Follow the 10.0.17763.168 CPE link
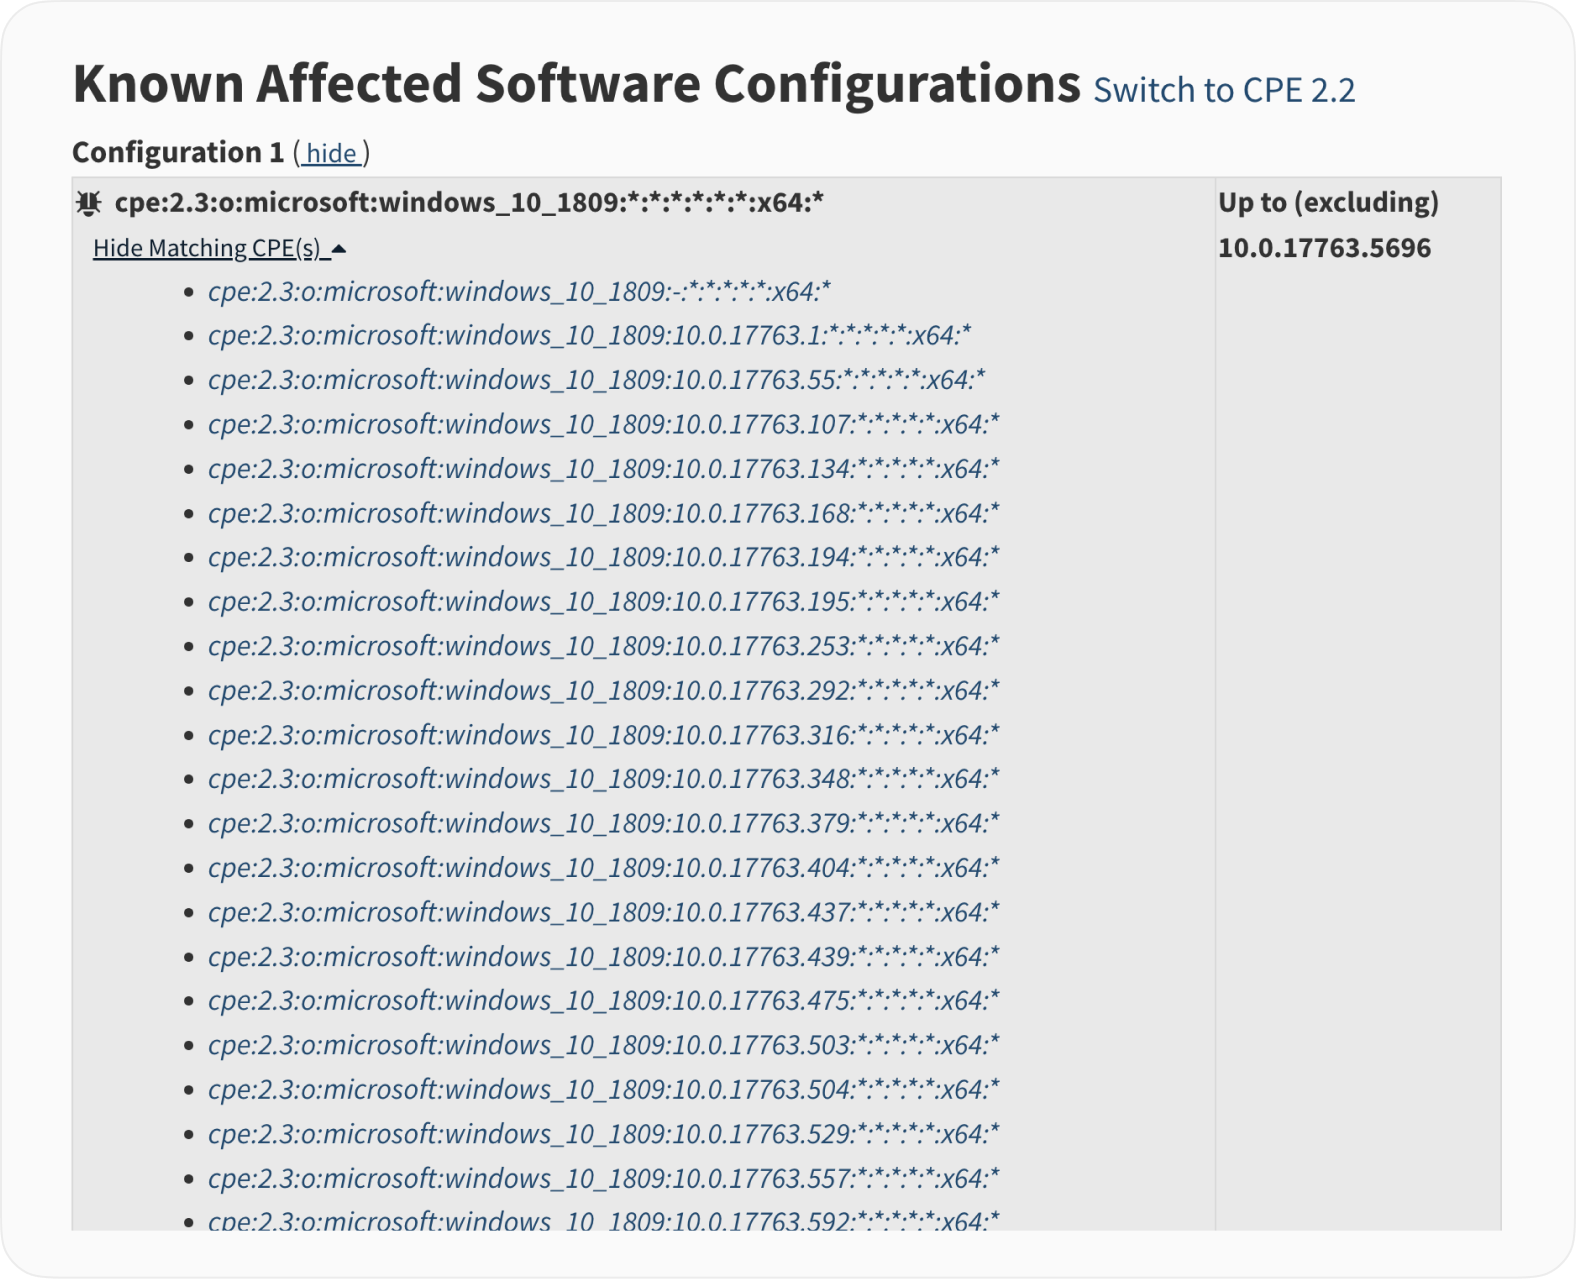 603,514
